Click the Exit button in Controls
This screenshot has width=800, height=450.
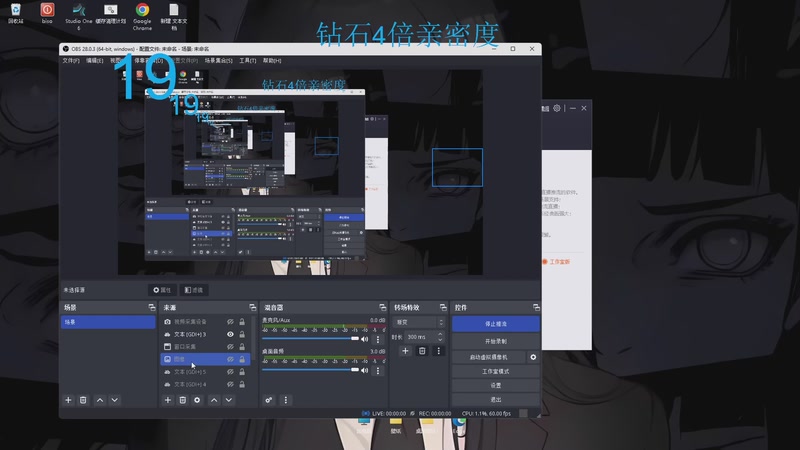coord(495,399)
